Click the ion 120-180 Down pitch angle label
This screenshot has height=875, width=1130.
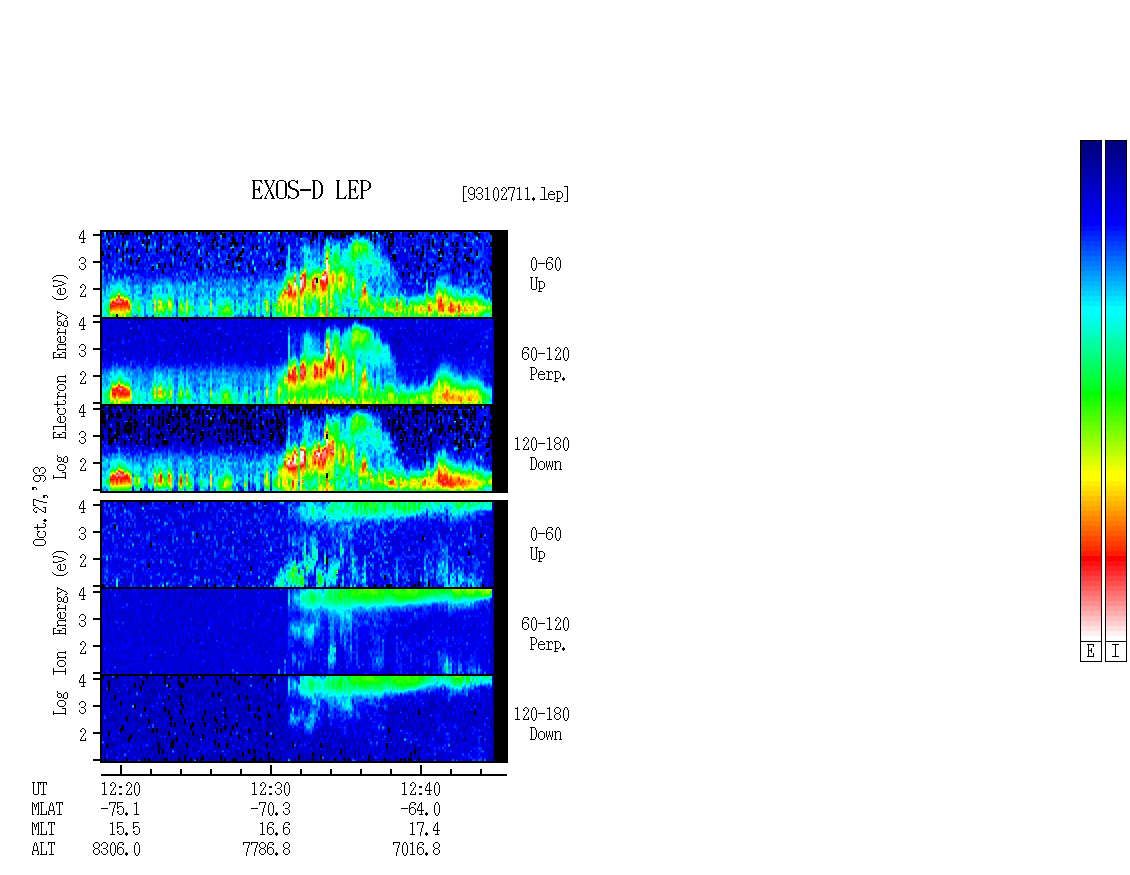(x=541, y=724)
